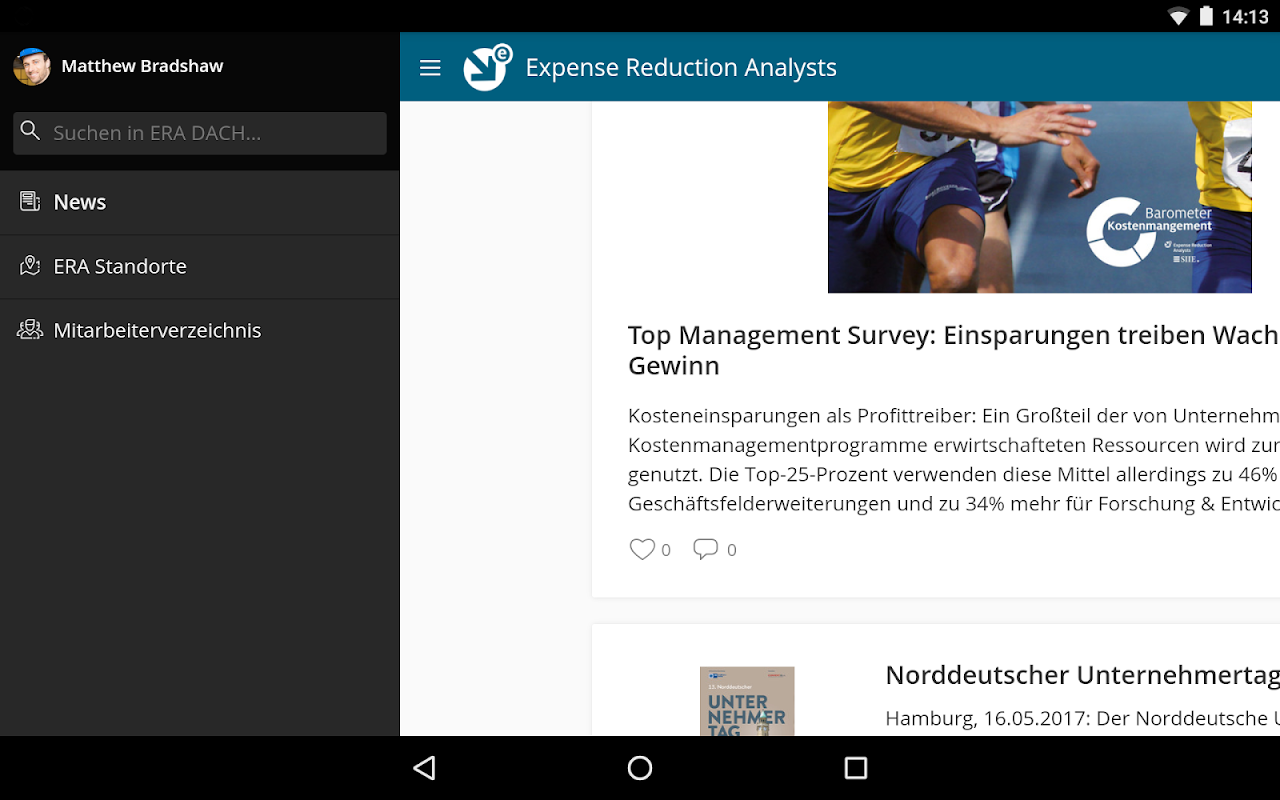1280x800 pixels.
Task: Tap the Android back navigation button
Action: (425, 768)
